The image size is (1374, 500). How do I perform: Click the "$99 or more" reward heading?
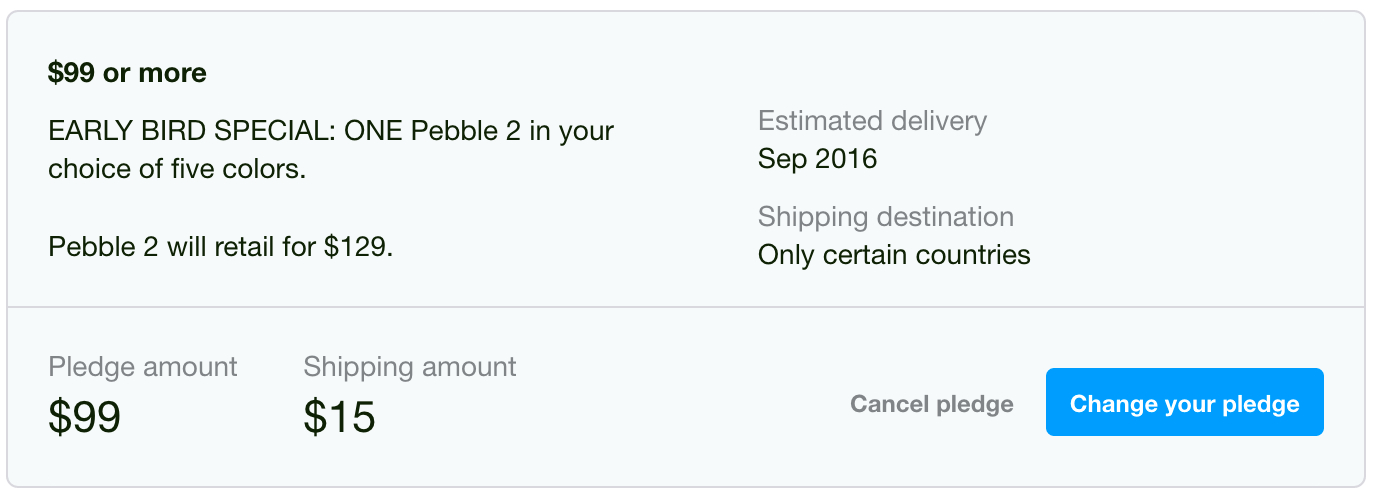coord(127,73)
